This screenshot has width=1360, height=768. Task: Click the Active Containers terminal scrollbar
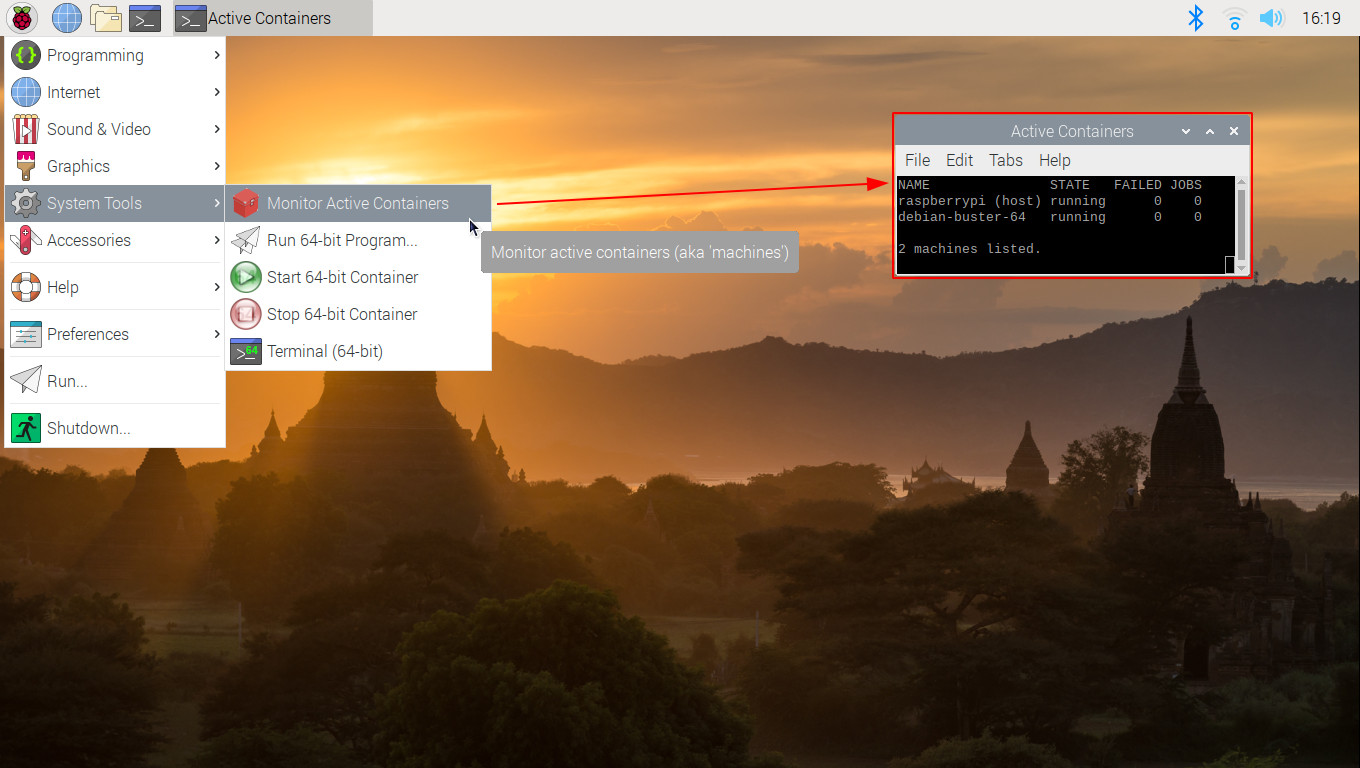point(1242,225)
